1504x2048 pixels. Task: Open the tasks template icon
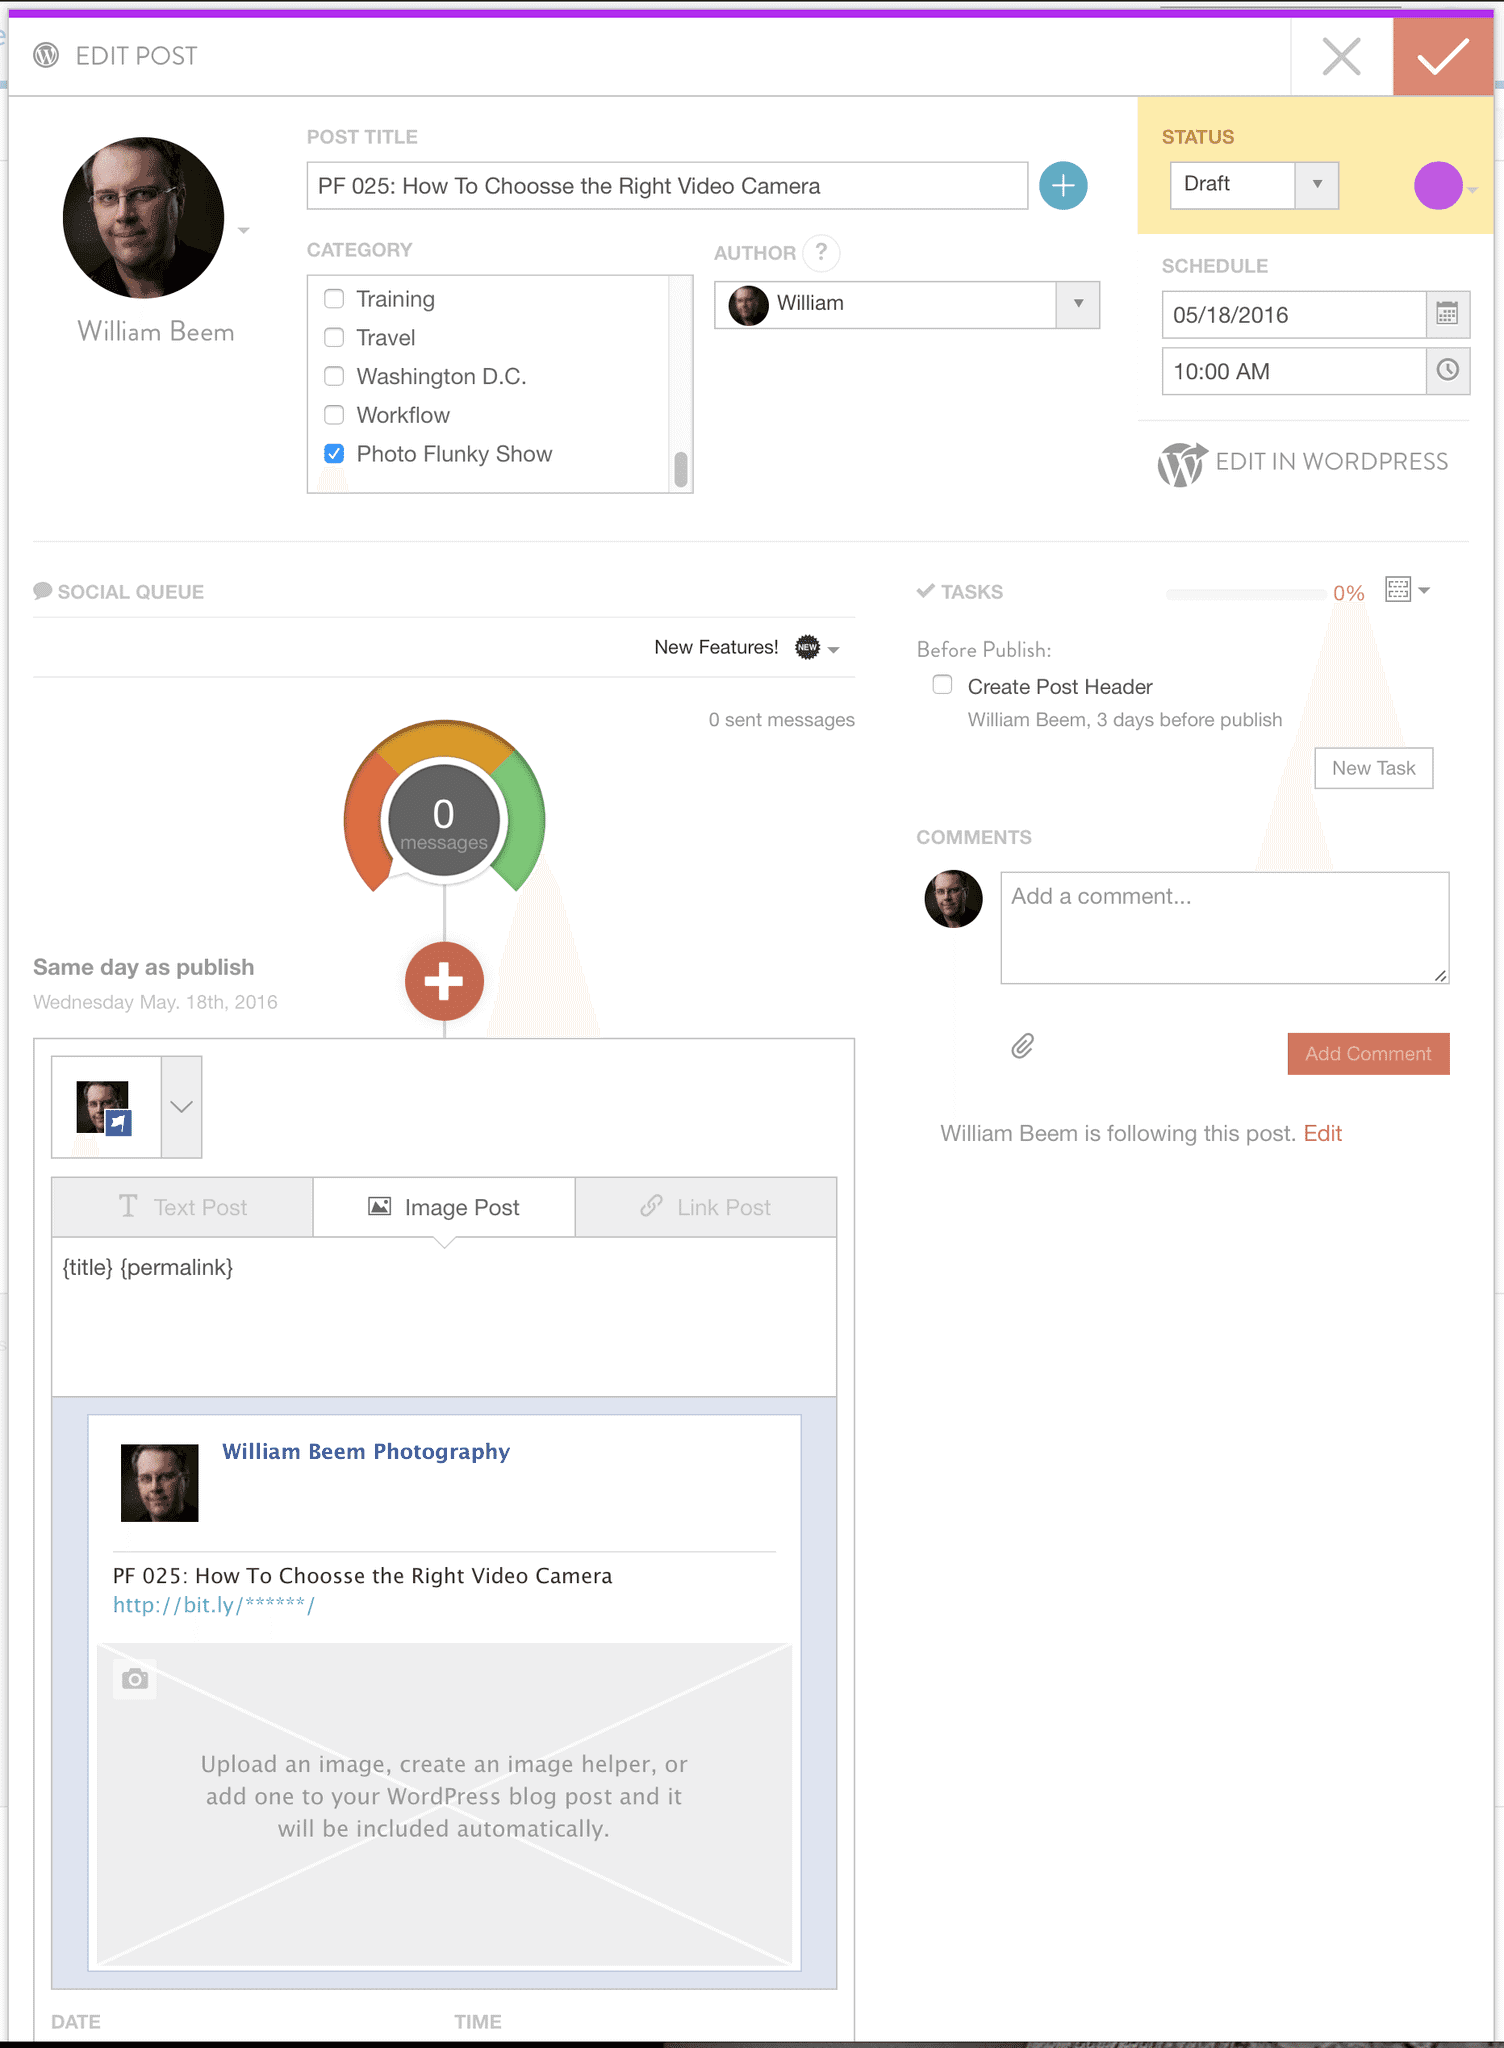[x=1397, y=590]
